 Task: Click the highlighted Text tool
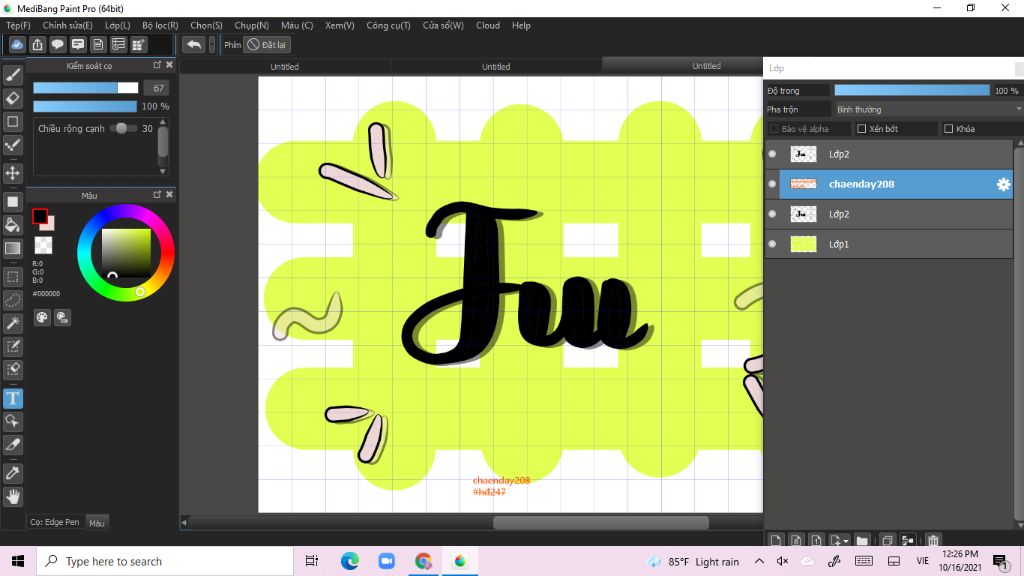point(12,398)
